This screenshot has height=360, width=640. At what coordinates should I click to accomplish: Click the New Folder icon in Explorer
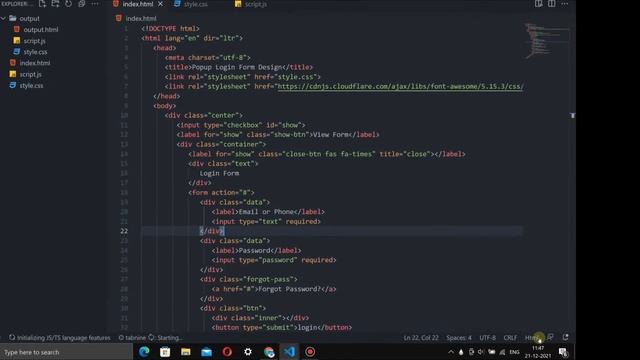point(56,4)
